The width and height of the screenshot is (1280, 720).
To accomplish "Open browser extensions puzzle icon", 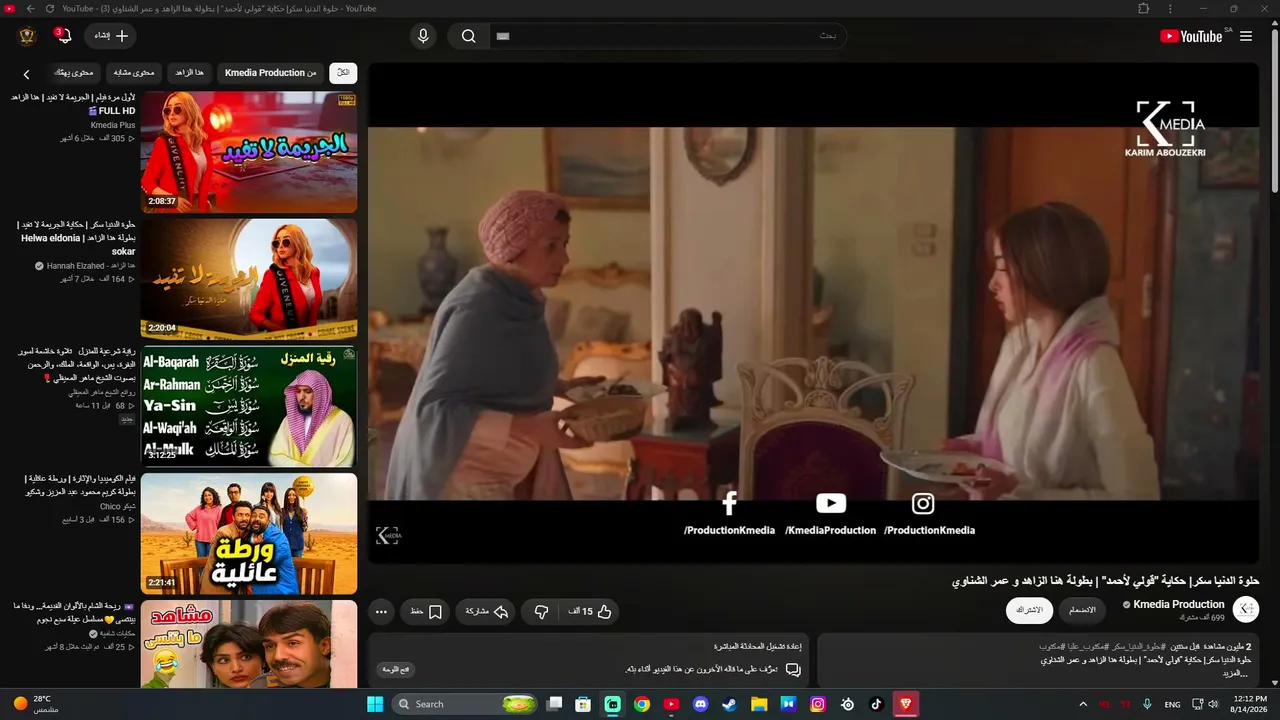I will coord(1144,8).
